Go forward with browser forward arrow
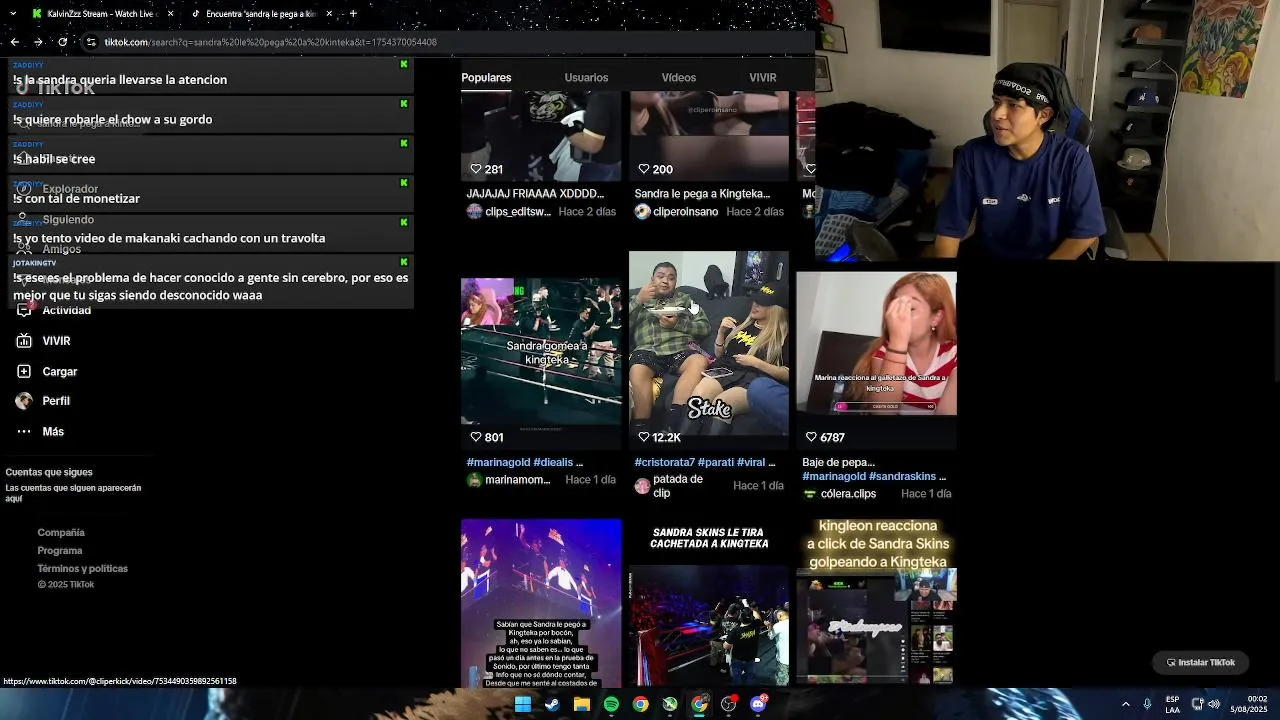Image resolution: width=1280 pixels, height=720 pixels. point(38,42)
